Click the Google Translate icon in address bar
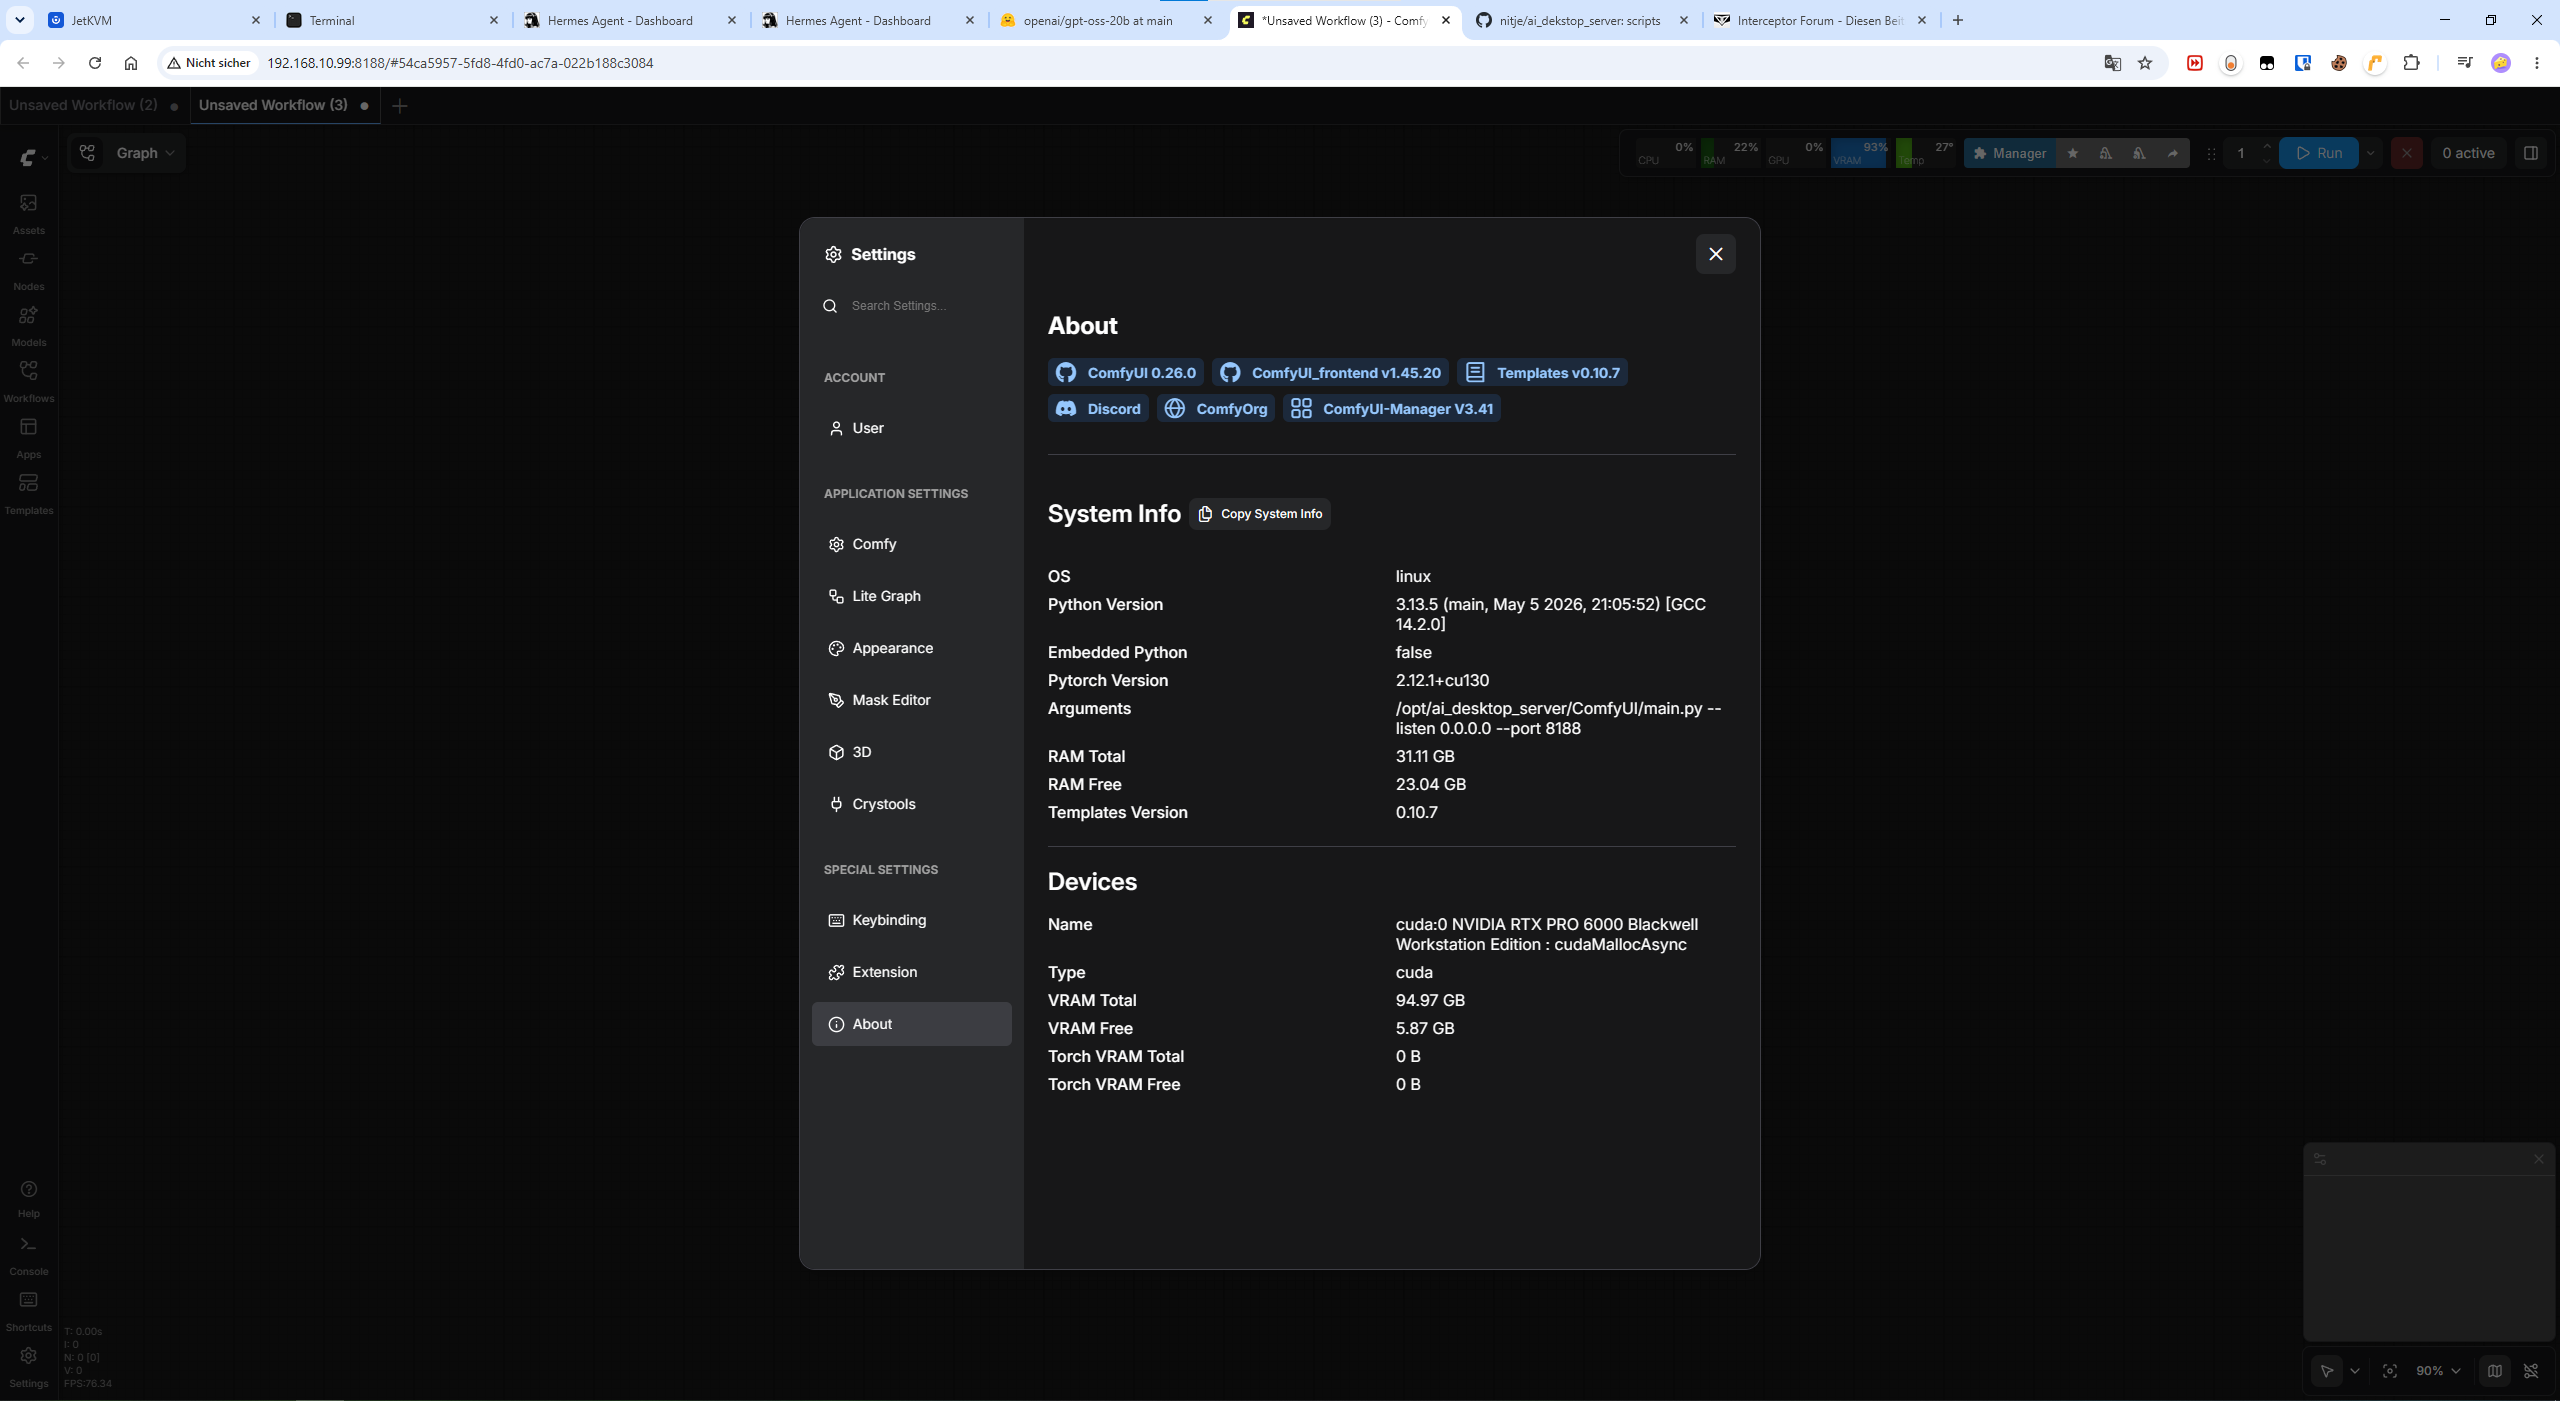 [2113, 63]
